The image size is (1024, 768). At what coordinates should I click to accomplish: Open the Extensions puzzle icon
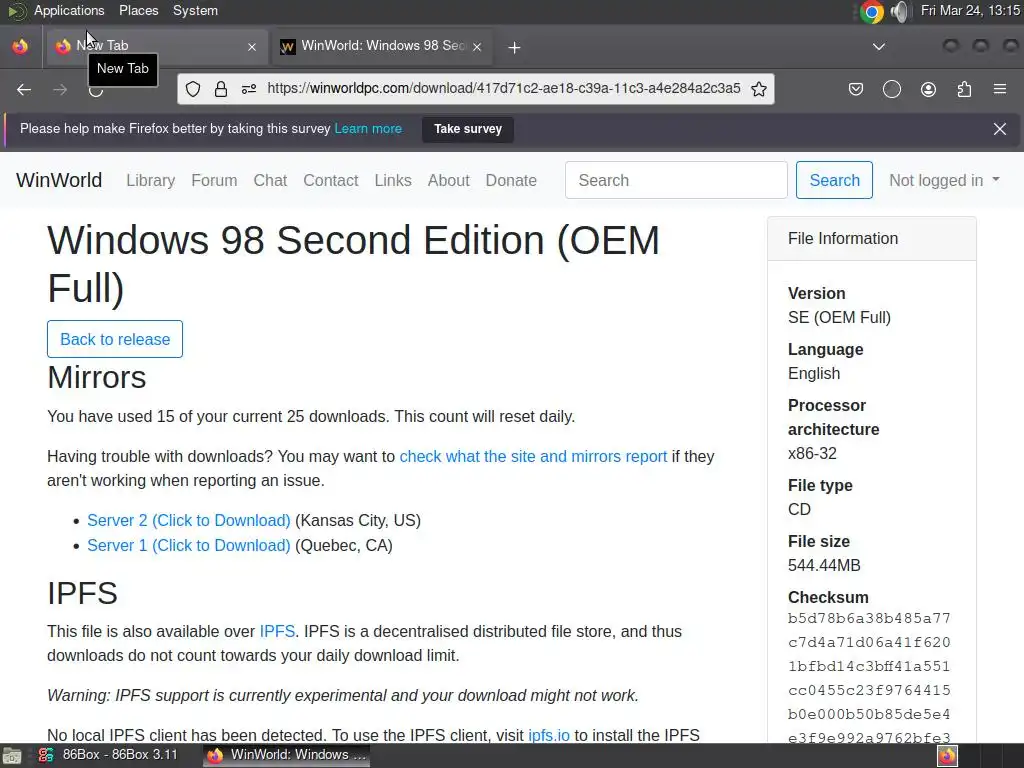[964, 89]
